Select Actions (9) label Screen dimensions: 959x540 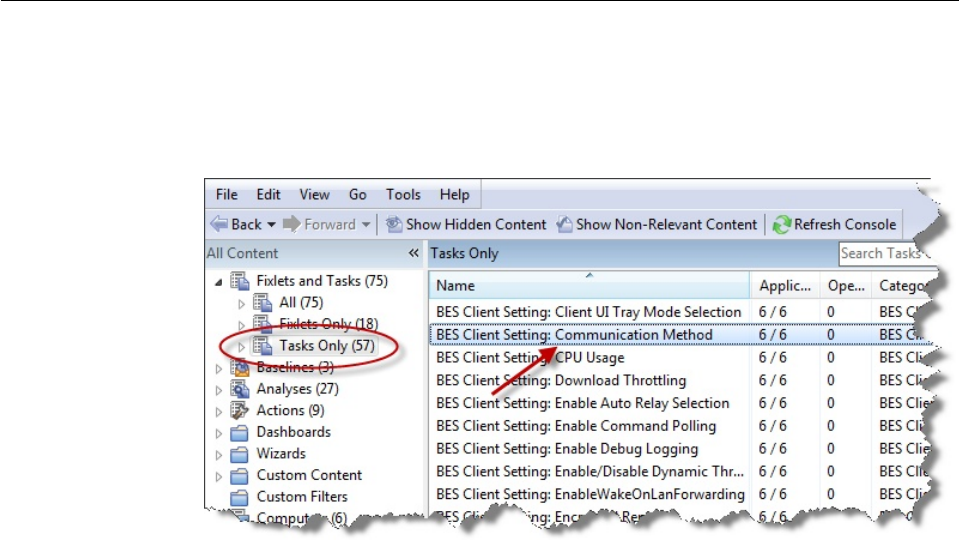click(291, 410)
